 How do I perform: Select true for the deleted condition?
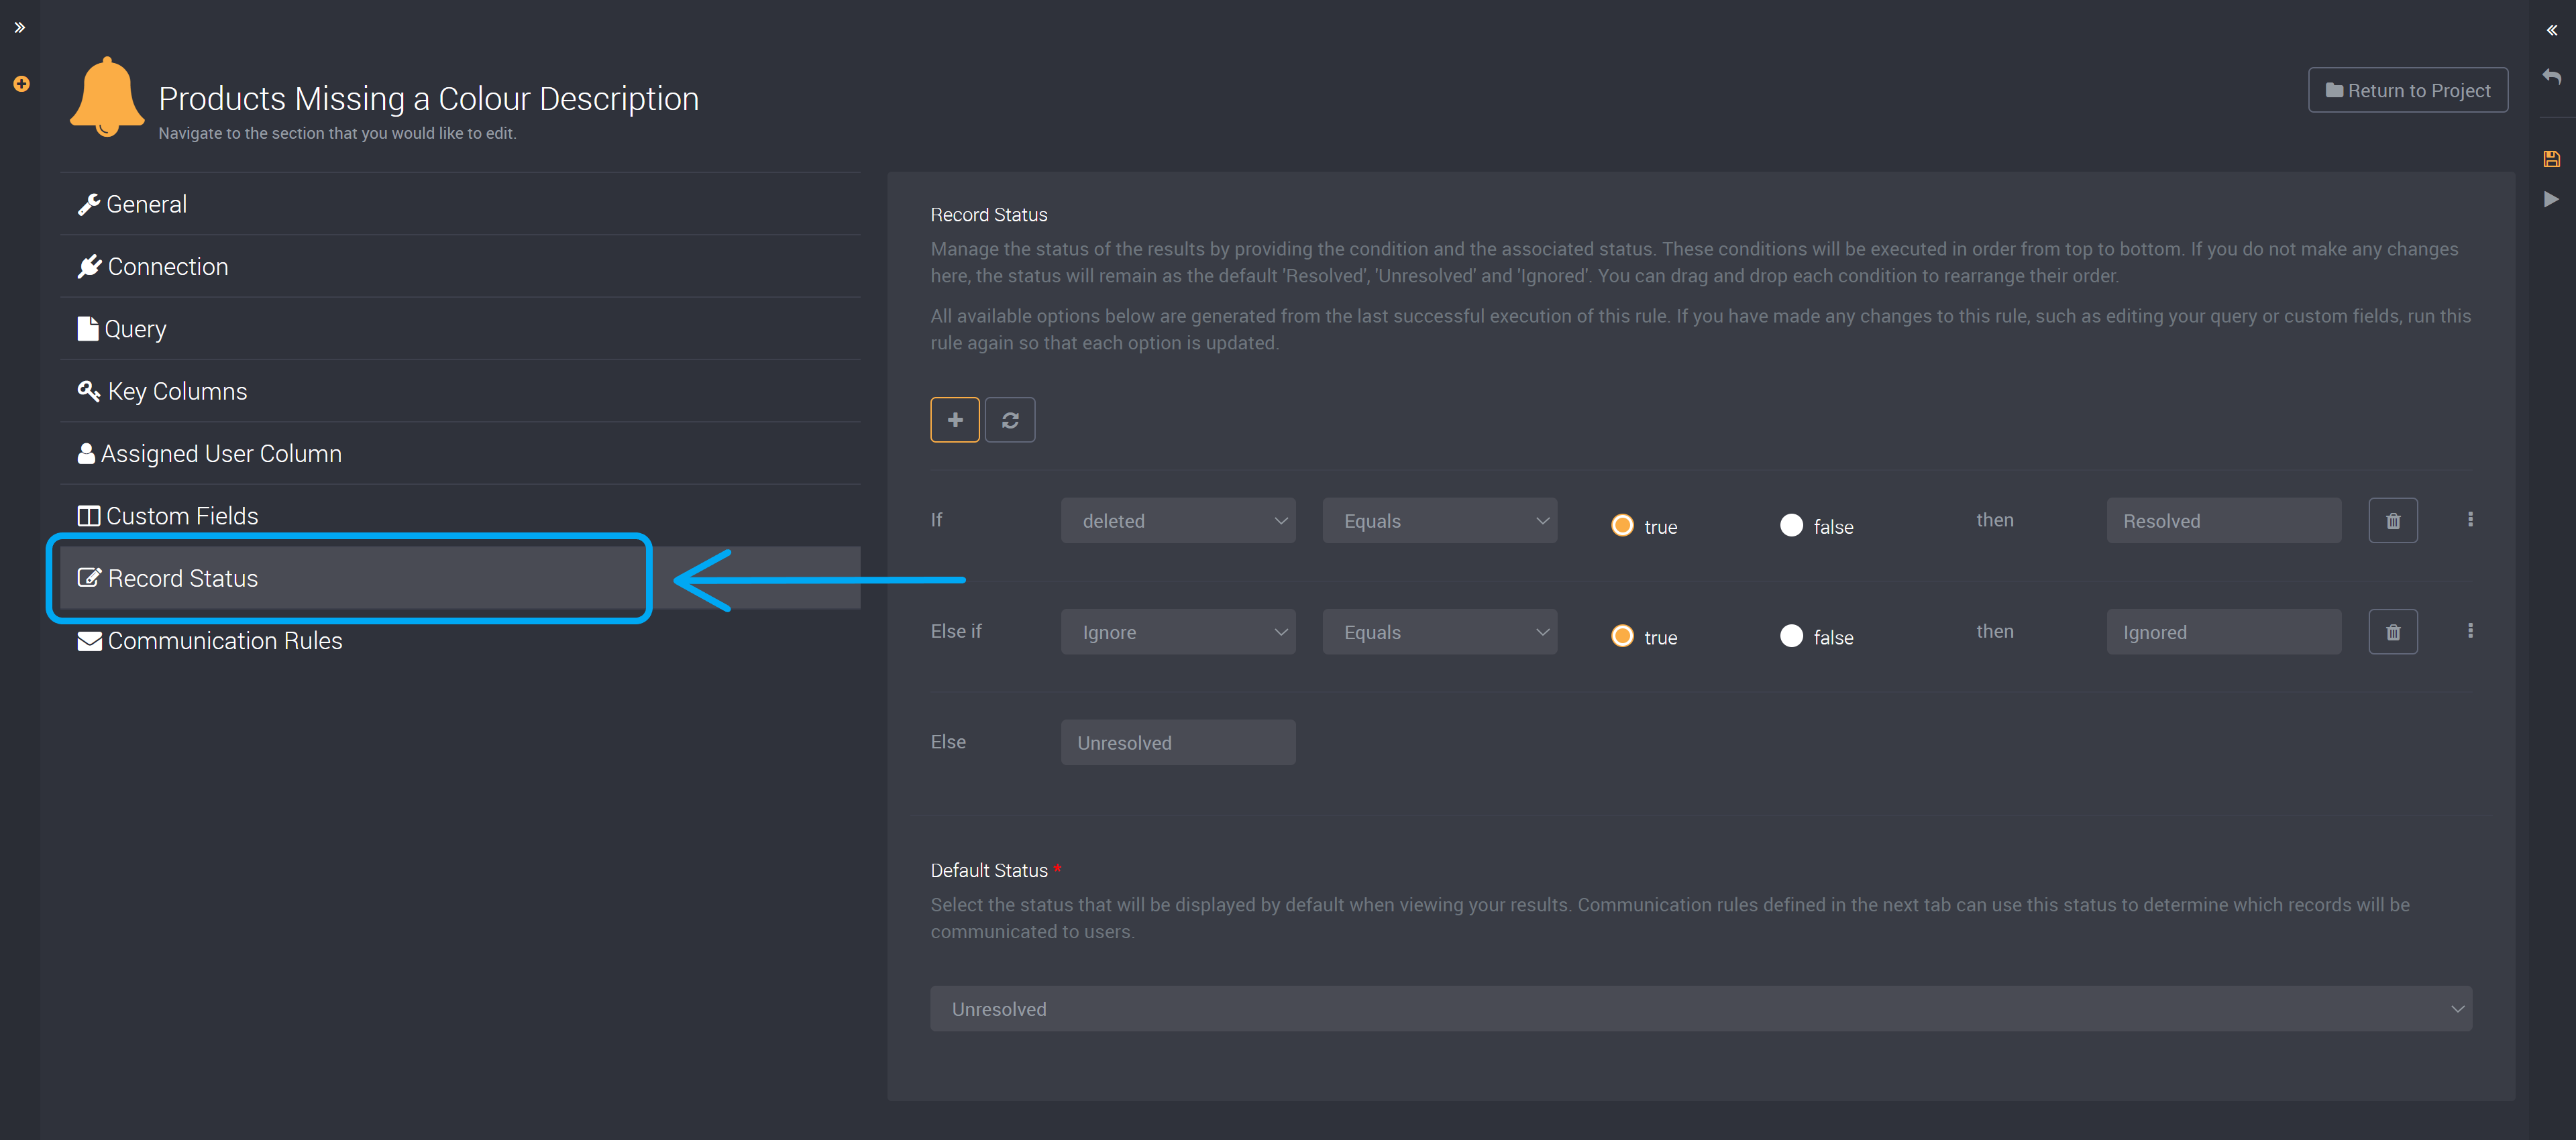(1622, 526)
